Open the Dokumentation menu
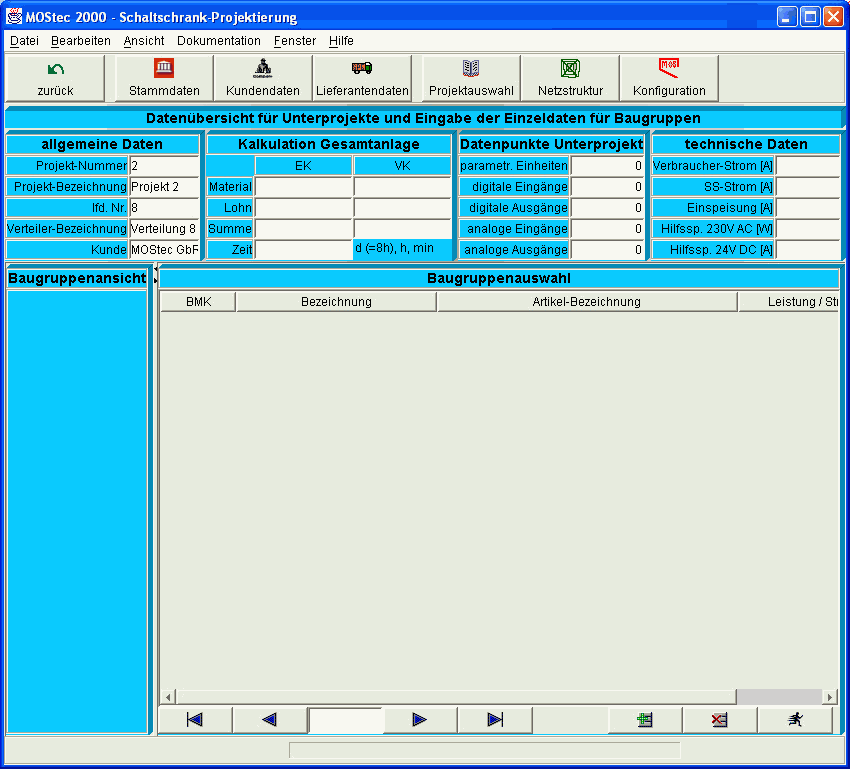Image resolution: width=850 pixels, height=769 pixels. (x=218, y=41)
